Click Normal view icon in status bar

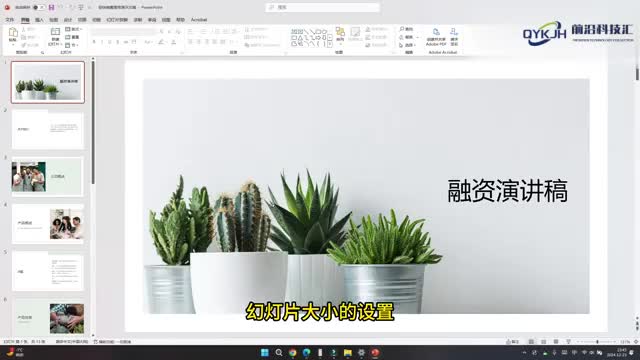tap(531, 342)
